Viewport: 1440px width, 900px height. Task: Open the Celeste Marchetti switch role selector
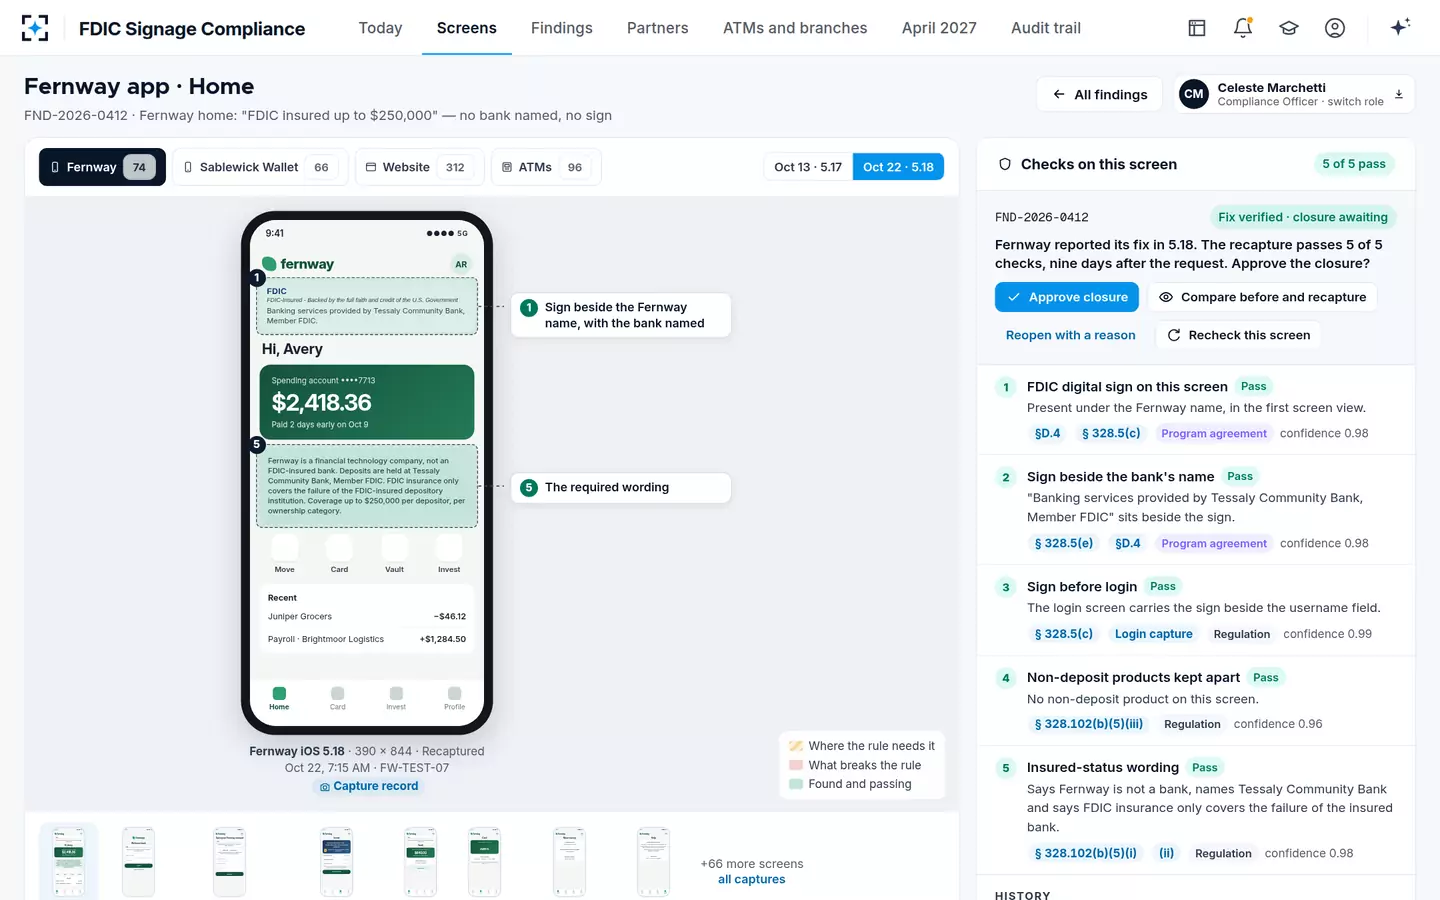pos(1294,95)
